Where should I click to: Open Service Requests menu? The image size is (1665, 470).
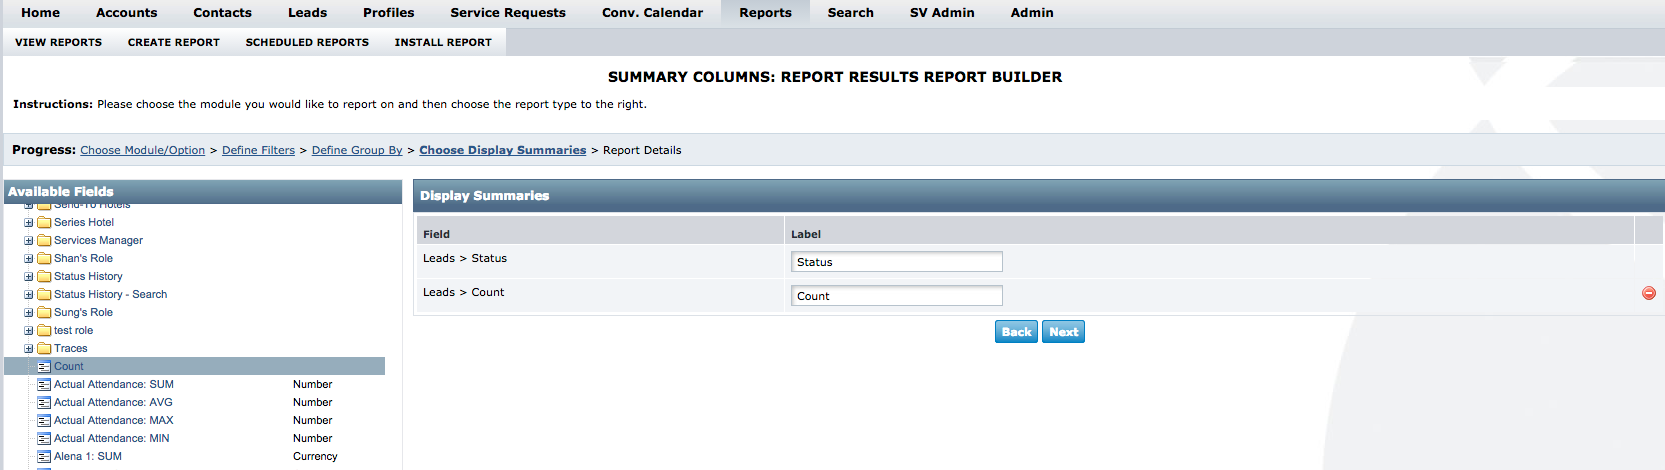(508, 13)
